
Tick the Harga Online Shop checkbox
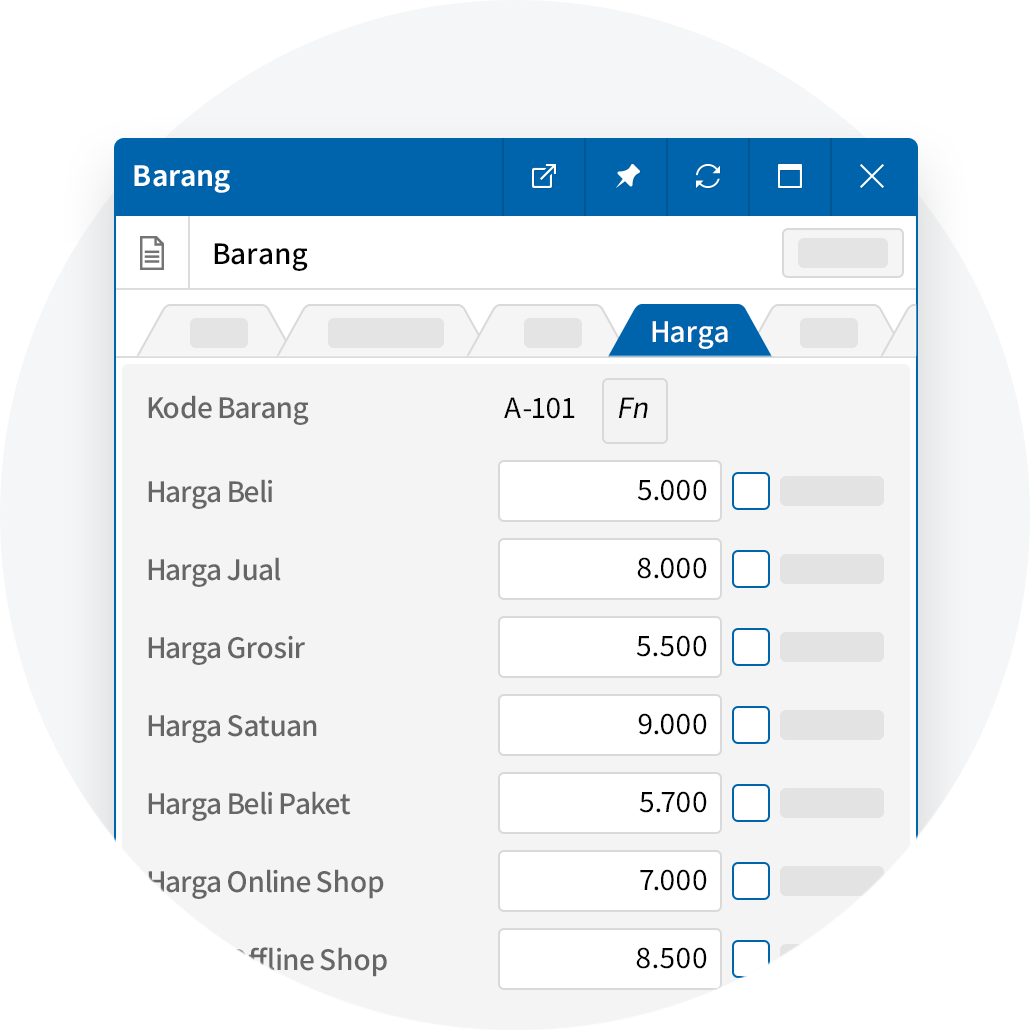pyautogui.click(x=751, y=881)
